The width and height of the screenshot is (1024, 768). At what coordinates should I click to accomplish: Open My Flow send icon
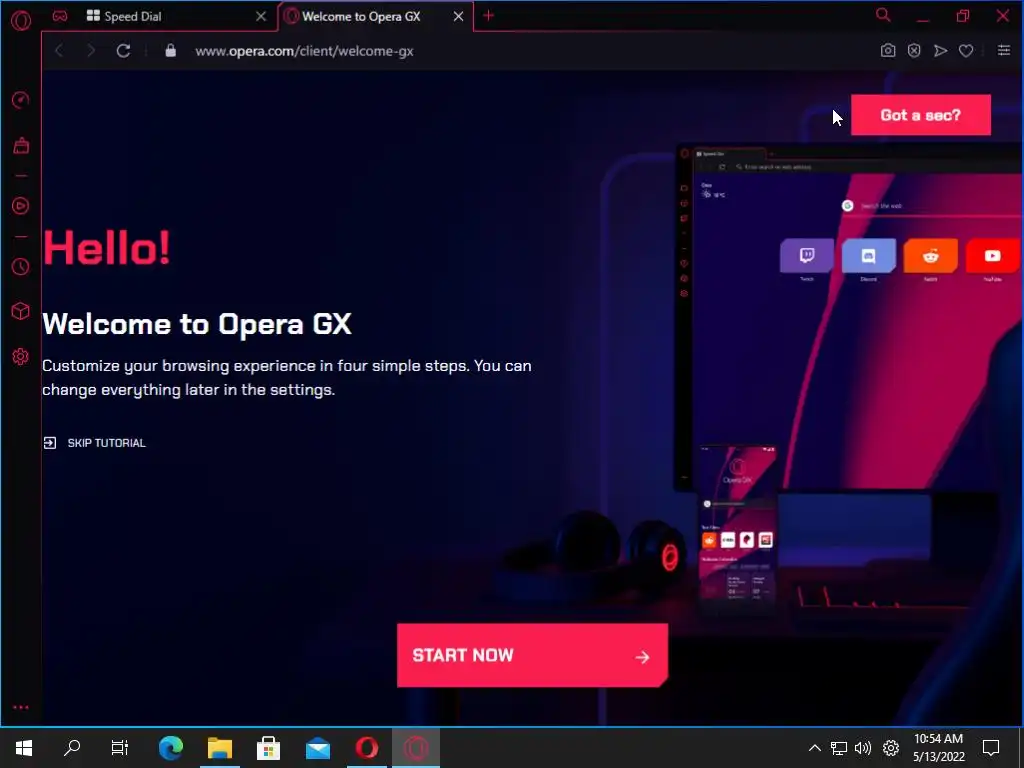pos(940,51)
